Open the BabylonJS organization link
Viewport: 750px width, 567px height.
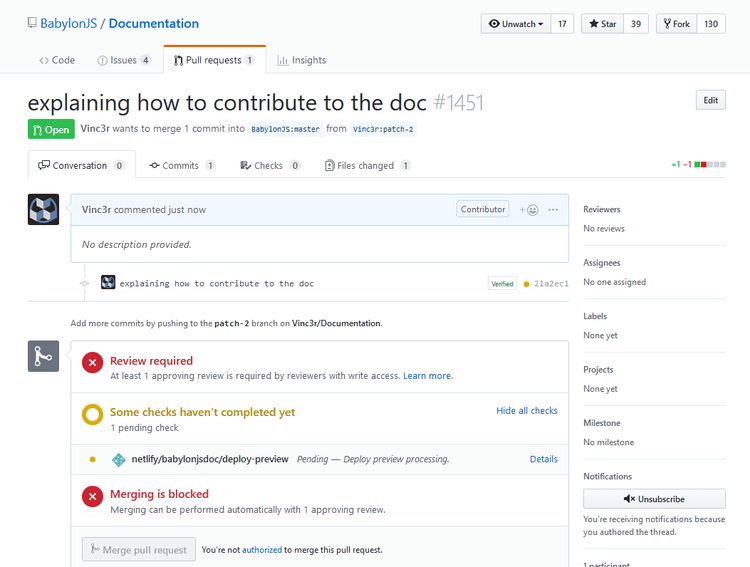[x=68, y=23]
